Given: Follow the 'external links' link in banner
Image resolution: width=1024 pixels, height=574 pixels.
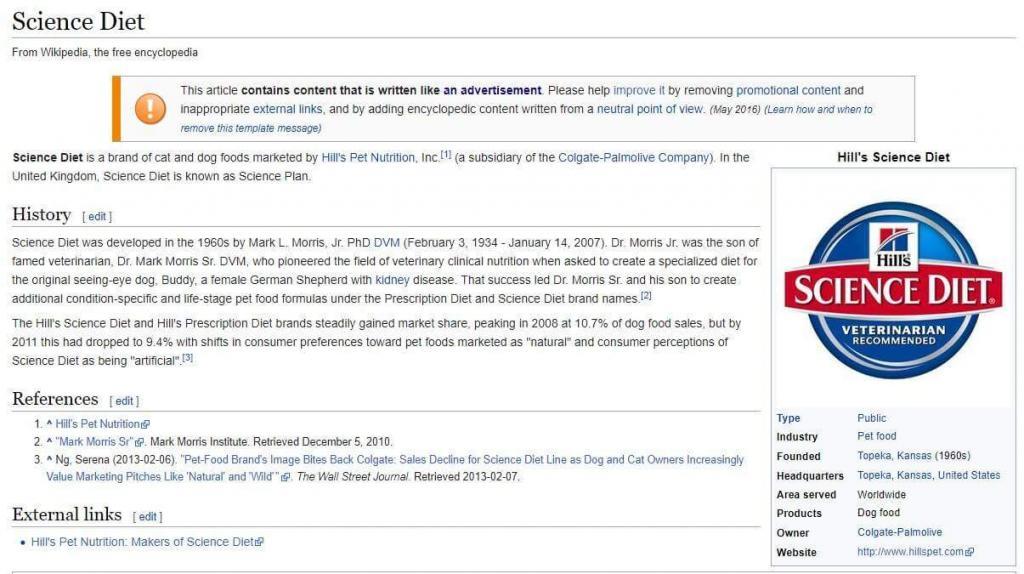Looking at the screenshot, I should (x=287, y=109).
